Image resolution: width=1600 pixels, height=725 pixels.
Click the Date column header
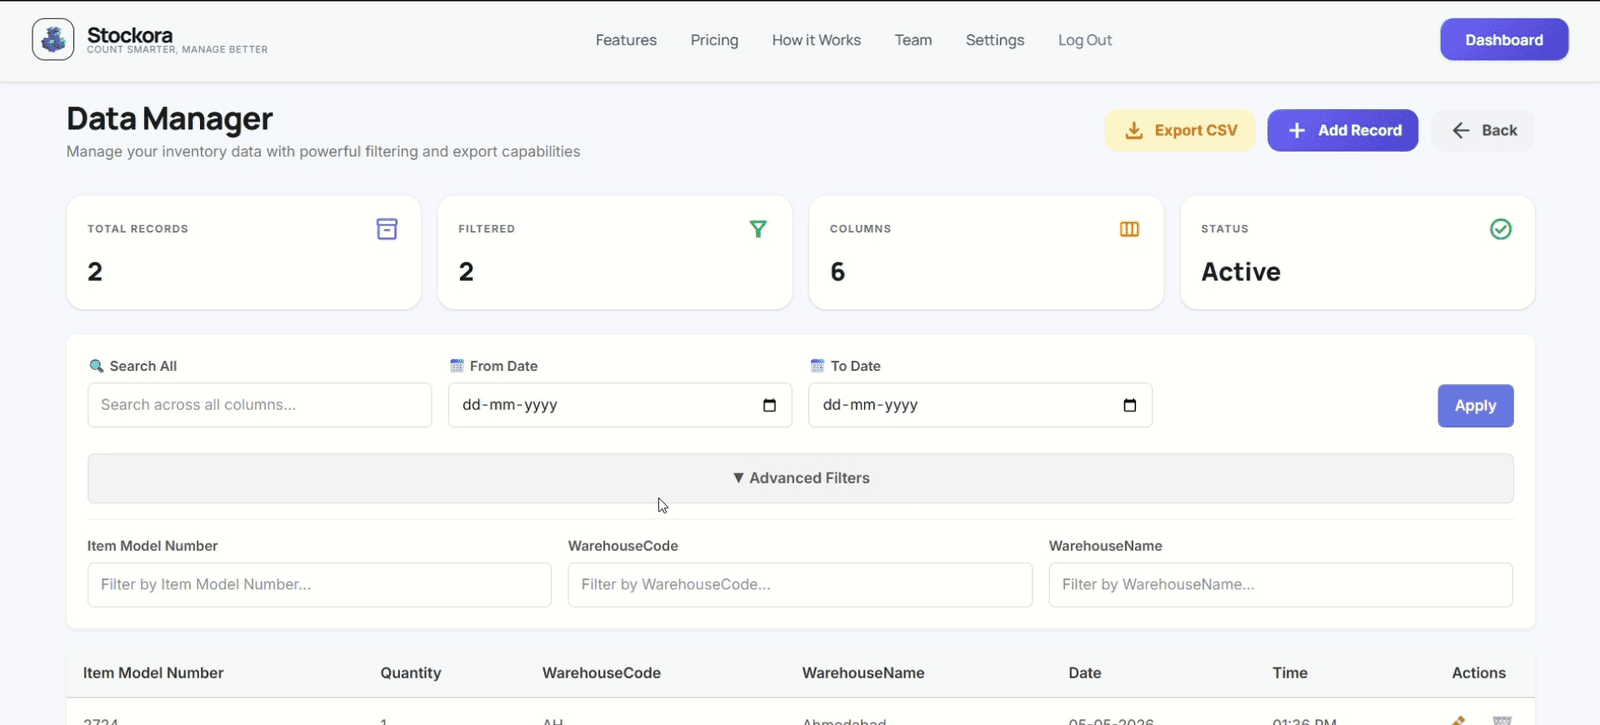pos(1085,673)
